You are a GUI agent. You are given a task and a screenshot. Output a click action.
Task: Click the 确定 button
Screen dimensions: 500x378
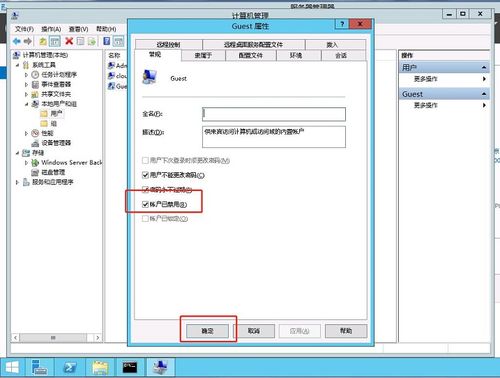[x=207, y=331]
